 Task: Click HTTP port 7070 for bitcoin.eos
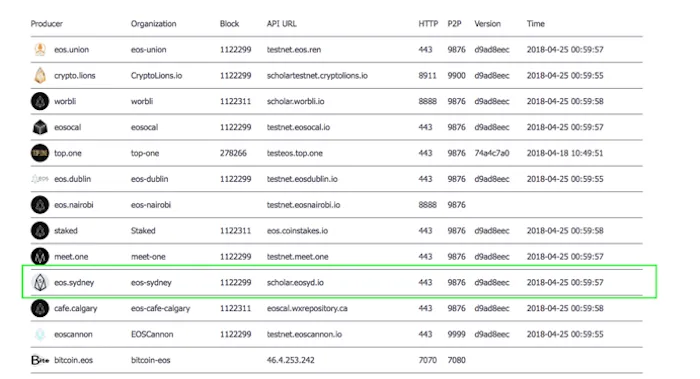pyautogui.click(x=427, y=360)
